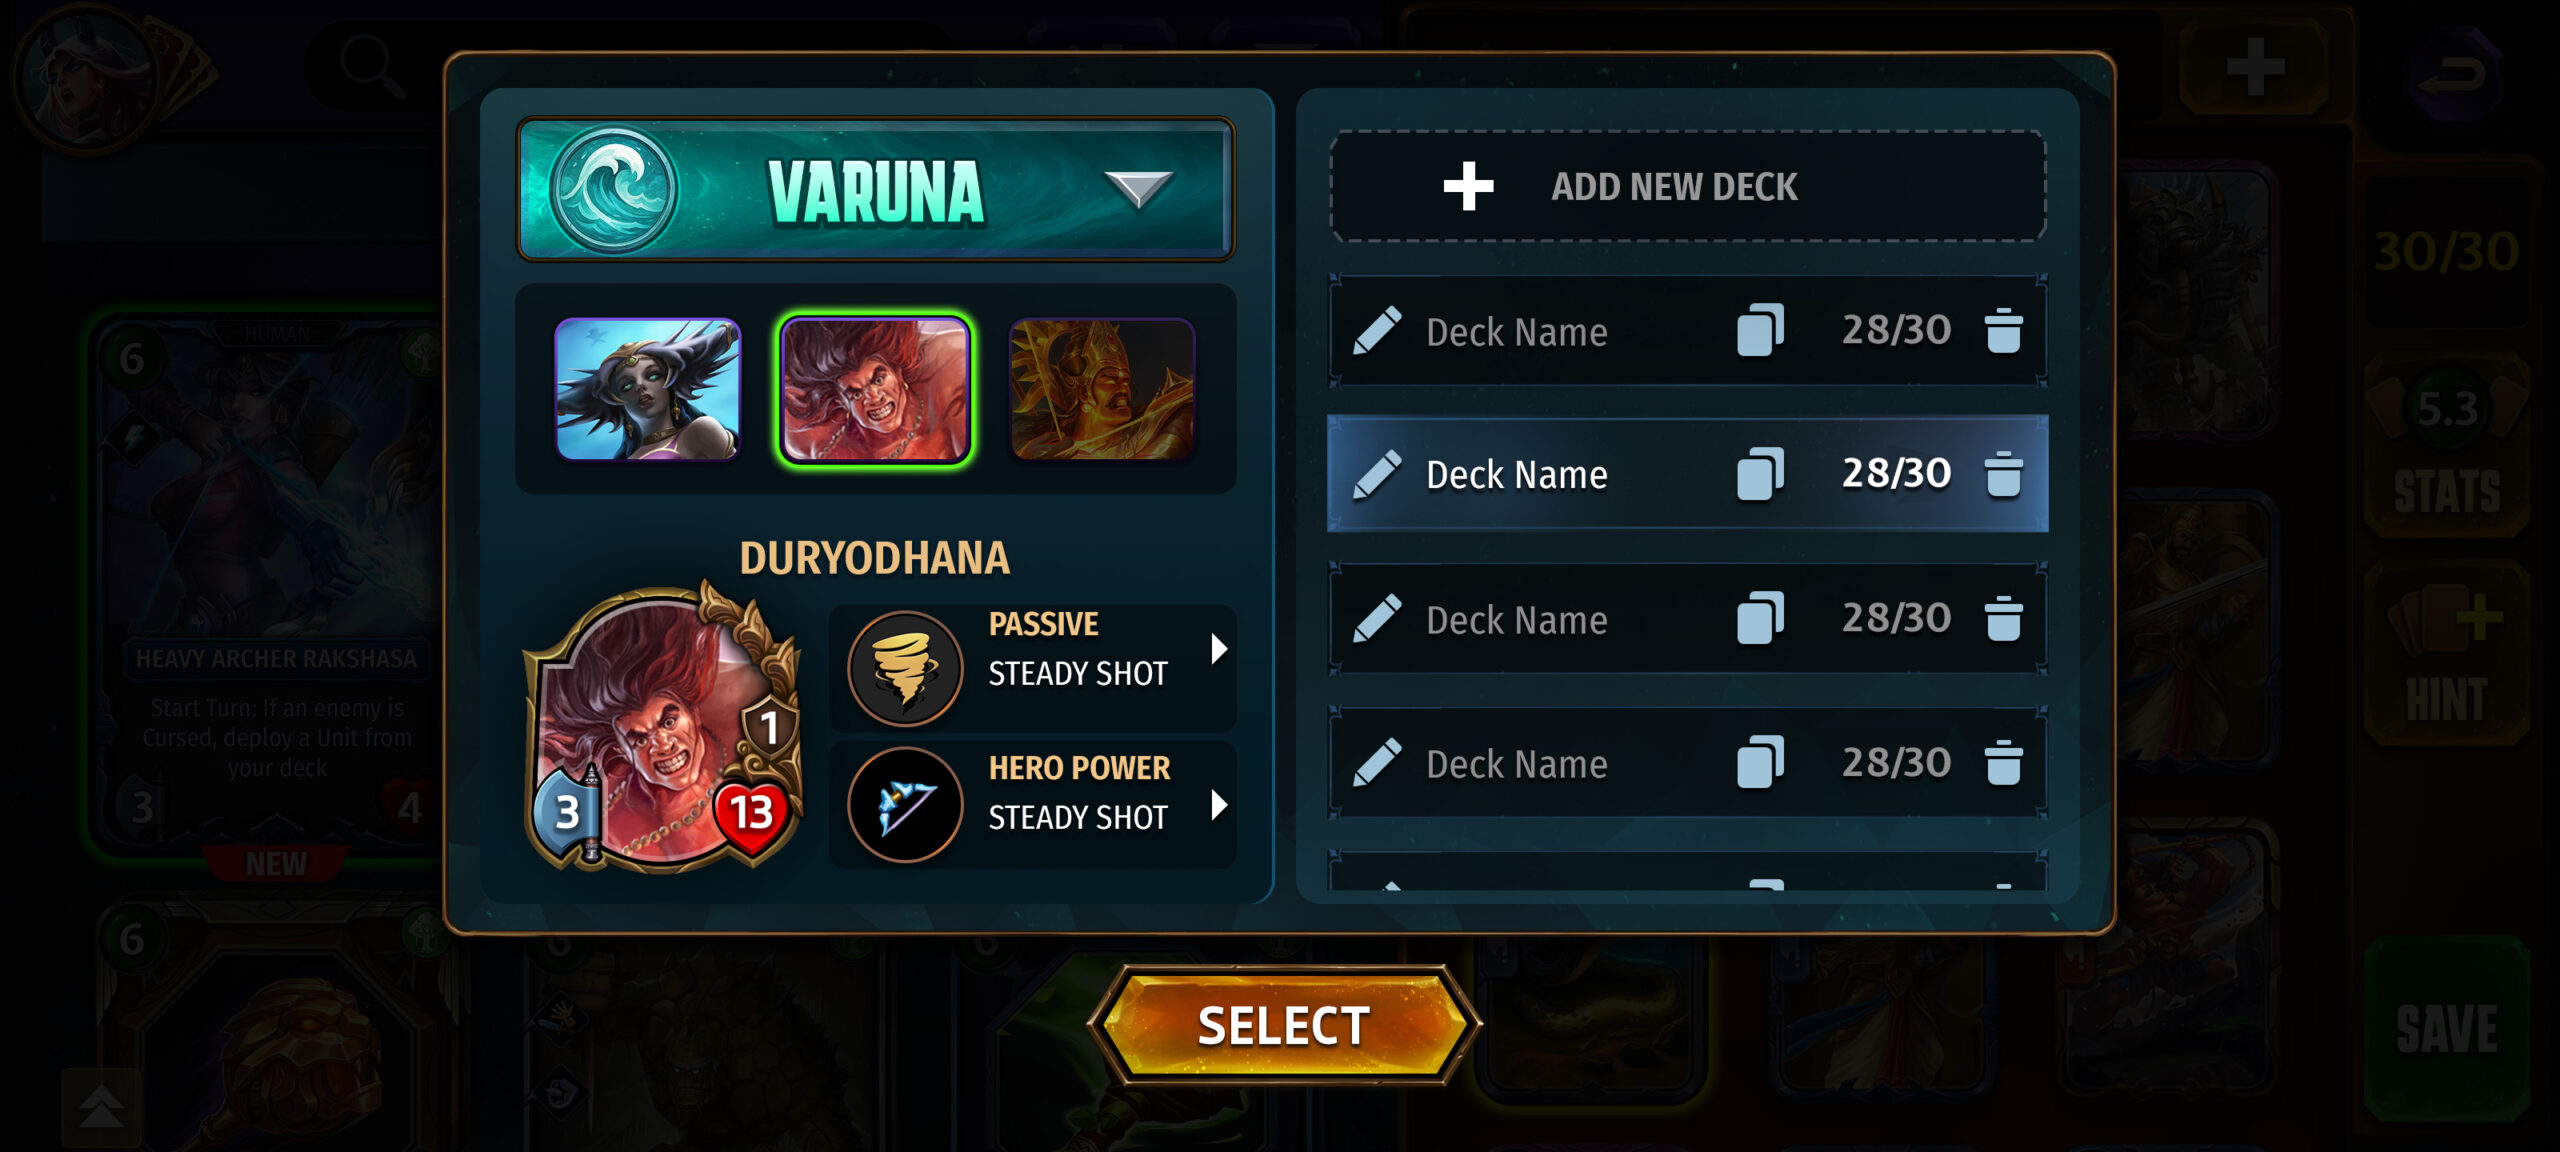Select the highlighted second deck row
Image resolution: width=2560 pixels, height=1152 pixels.
point(1687,474)
